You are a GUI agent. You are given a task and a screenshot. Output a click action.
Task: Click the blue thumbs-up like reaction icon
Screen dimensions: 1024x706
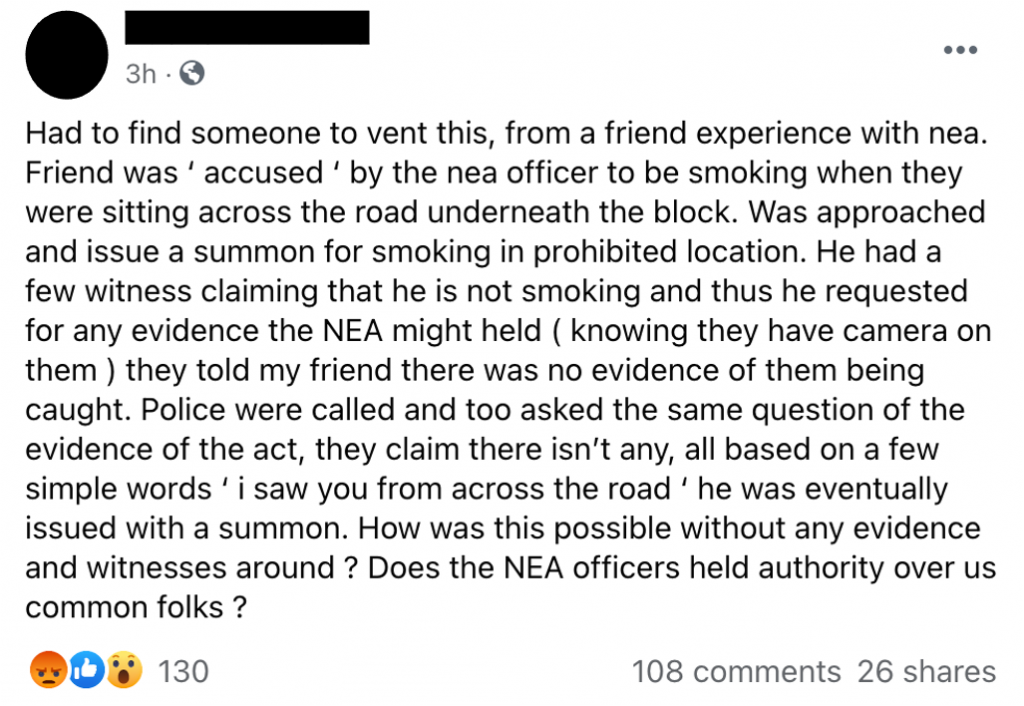coord(86,670)
